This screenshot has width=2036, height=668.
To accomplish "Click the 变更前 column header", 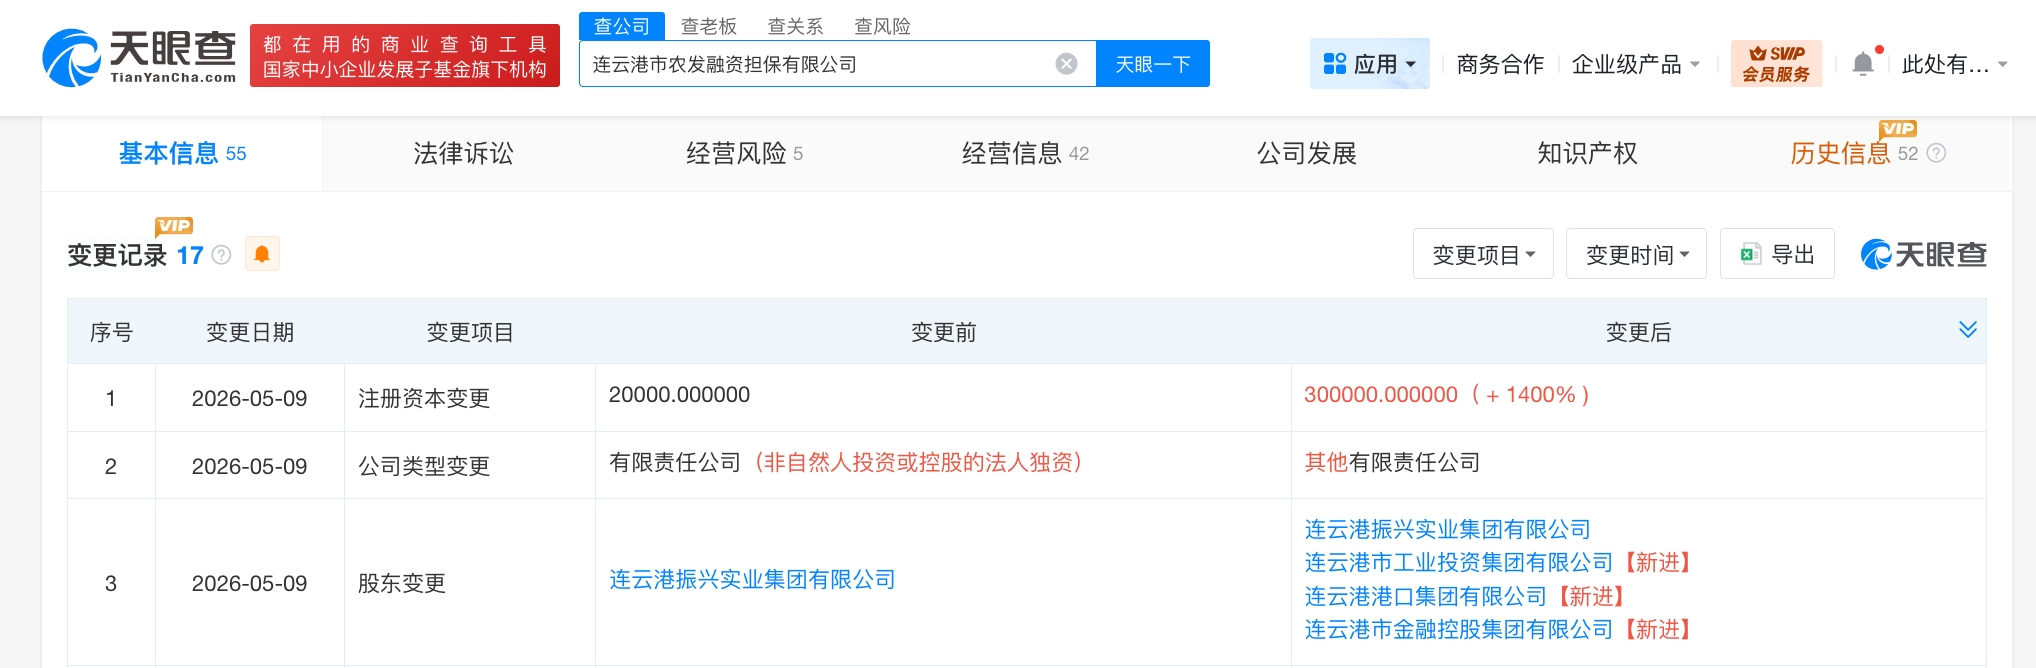I will [943, 332].
